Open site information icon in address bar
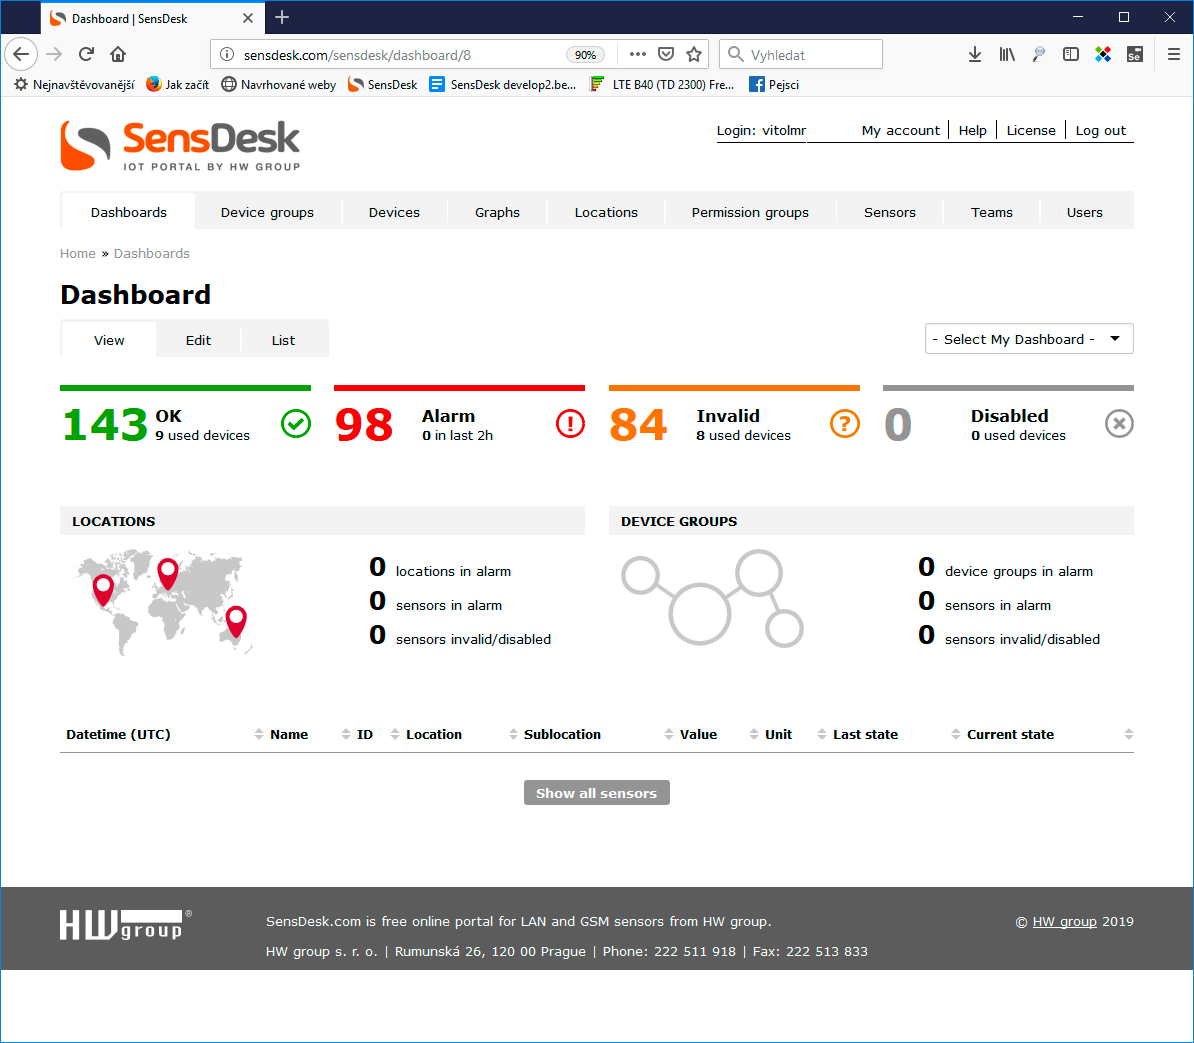The width and height of the screenshot is (1194, 1043). (x=227, y=55)
